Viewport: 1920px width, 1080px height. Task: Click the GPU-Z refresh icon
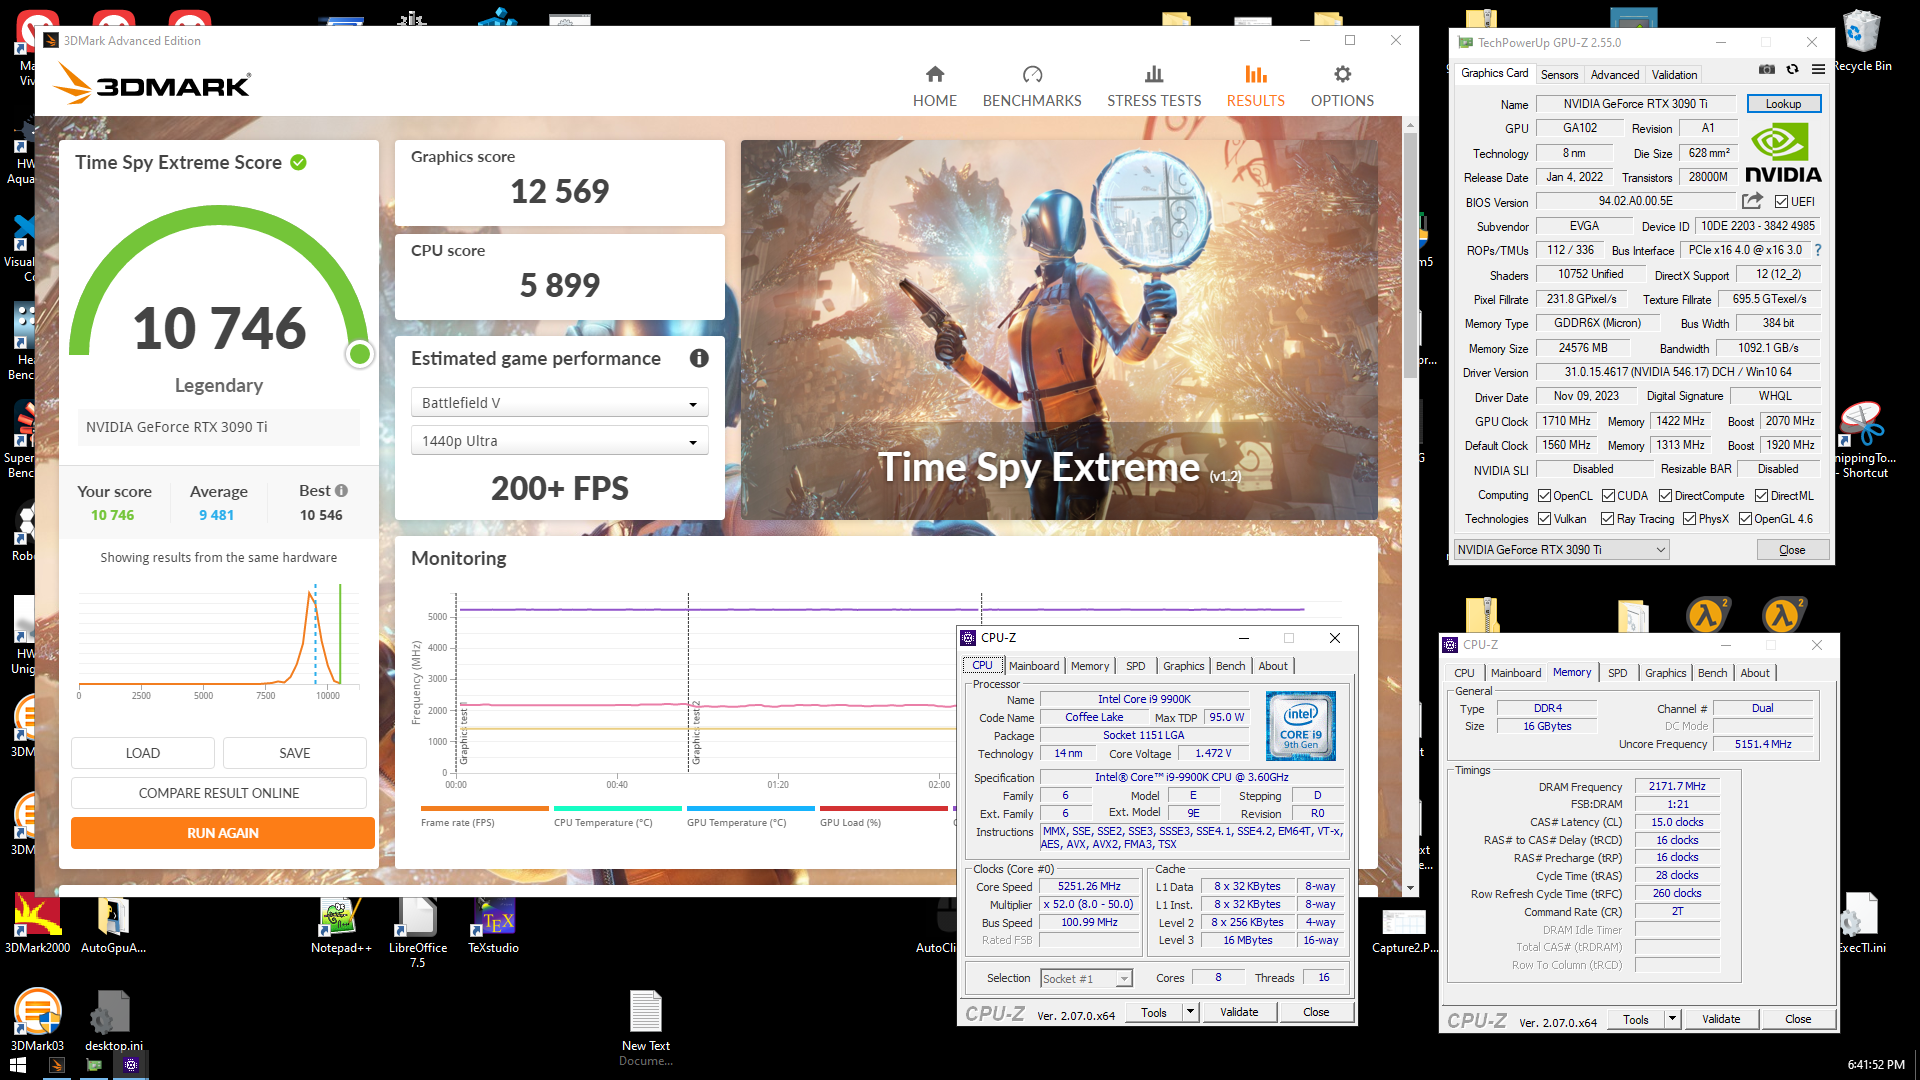click(1792, 69)
